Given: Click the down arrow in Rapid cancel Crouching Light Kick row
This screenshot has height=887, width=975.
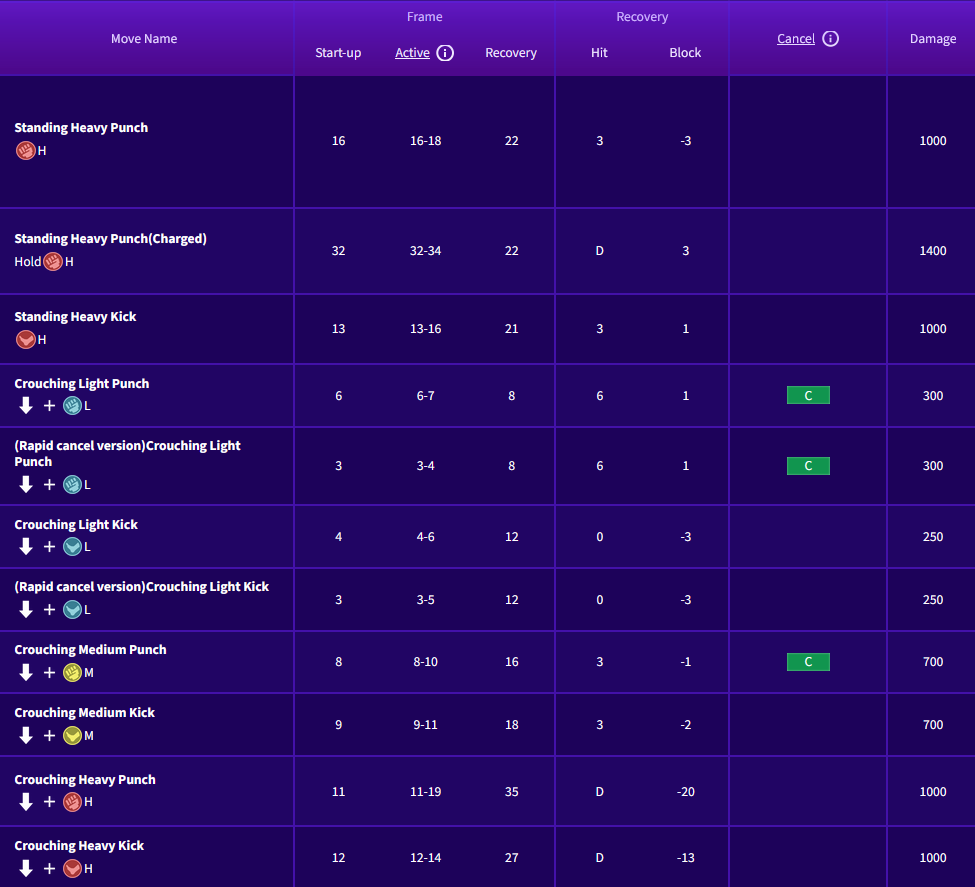Looking at the screenshot, I should (x=25, y=609).
